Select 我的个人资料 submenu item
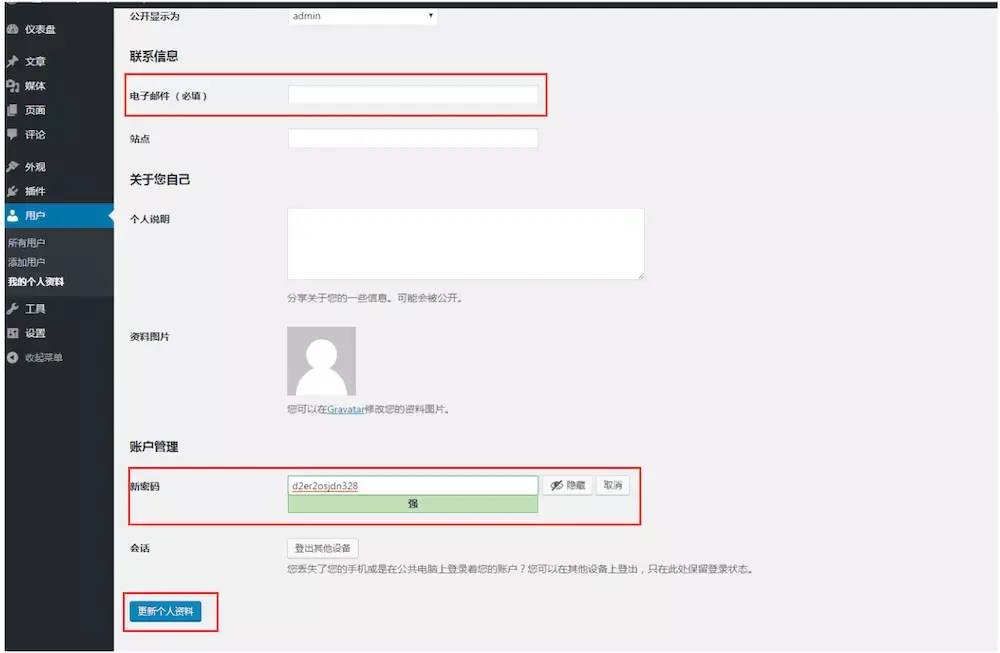This screenshot has width=1000, height=653. 36,281
